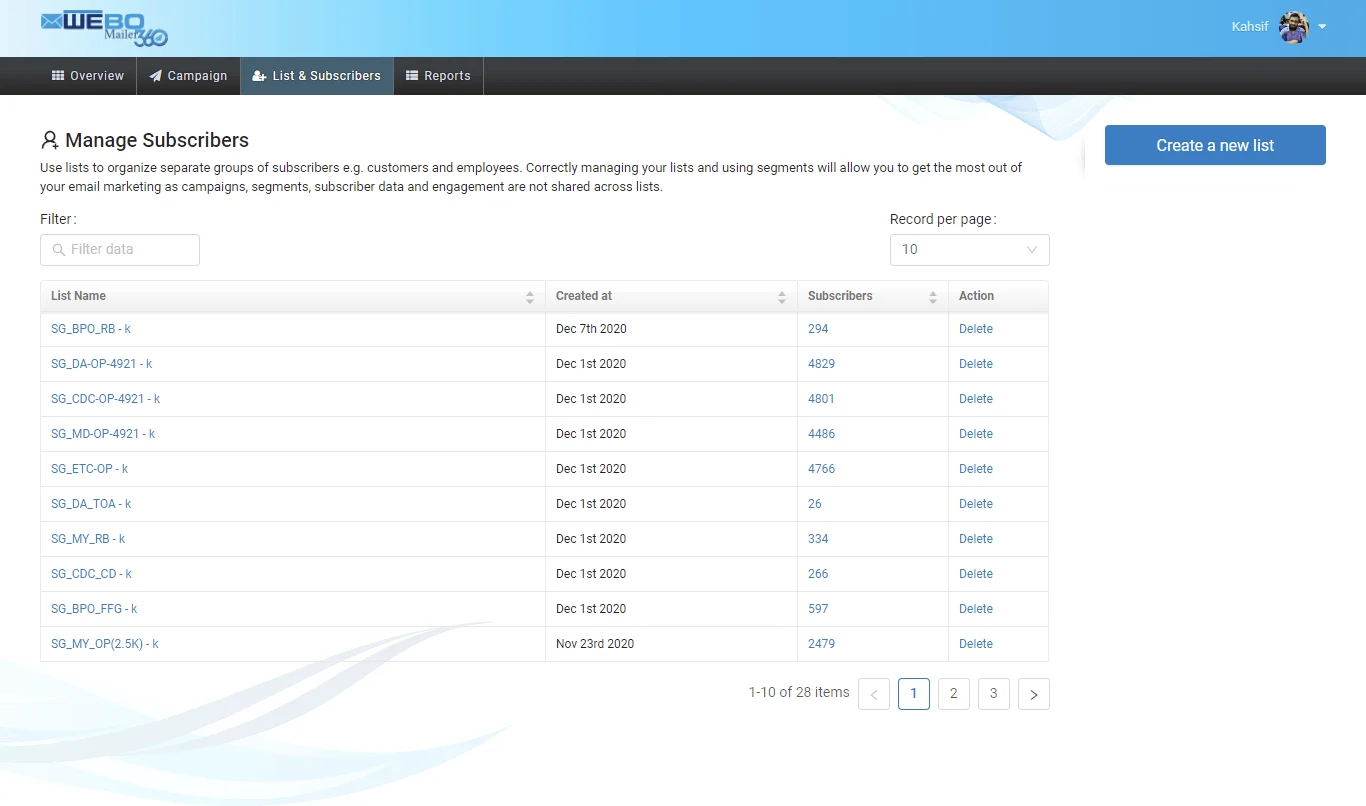The width and height of the screenshot is (1366, 806).
Task: Delete the SG_MY_OP(2.5K) - k list
Action: [x=975, y=644]
